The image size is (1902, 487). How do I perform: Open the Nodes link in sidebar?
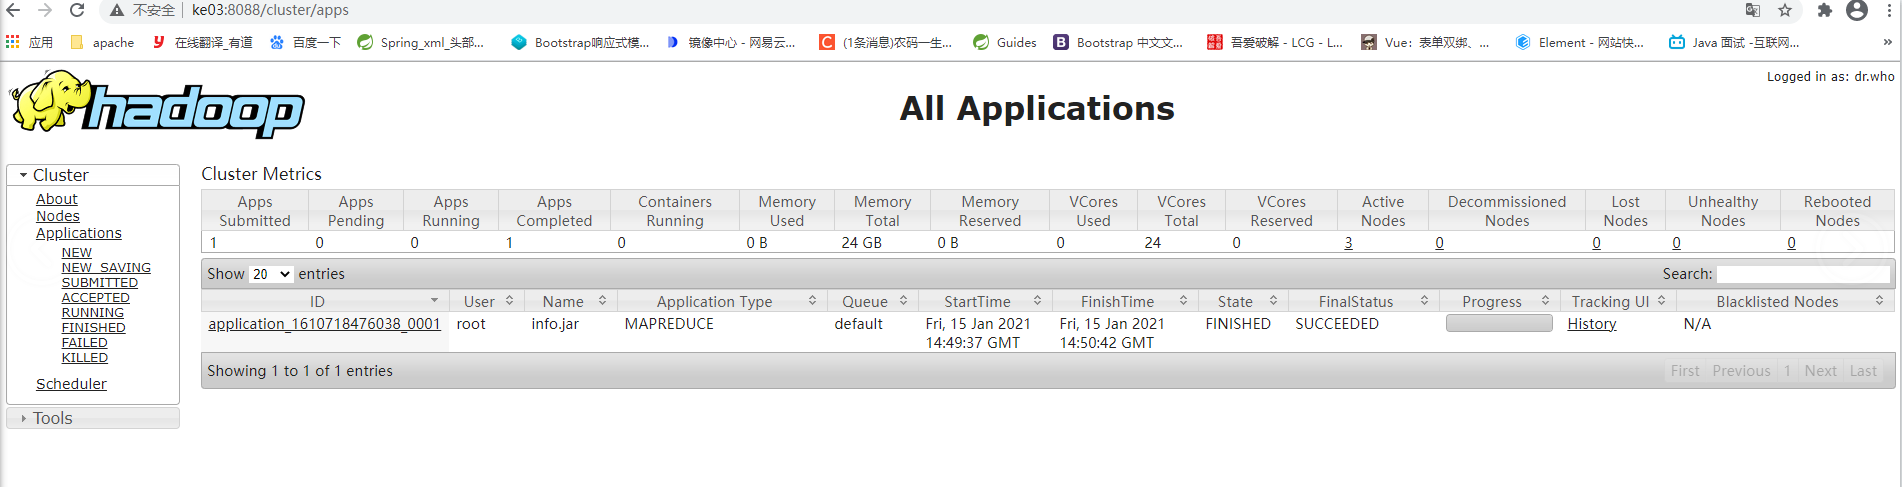click(58, 216)
